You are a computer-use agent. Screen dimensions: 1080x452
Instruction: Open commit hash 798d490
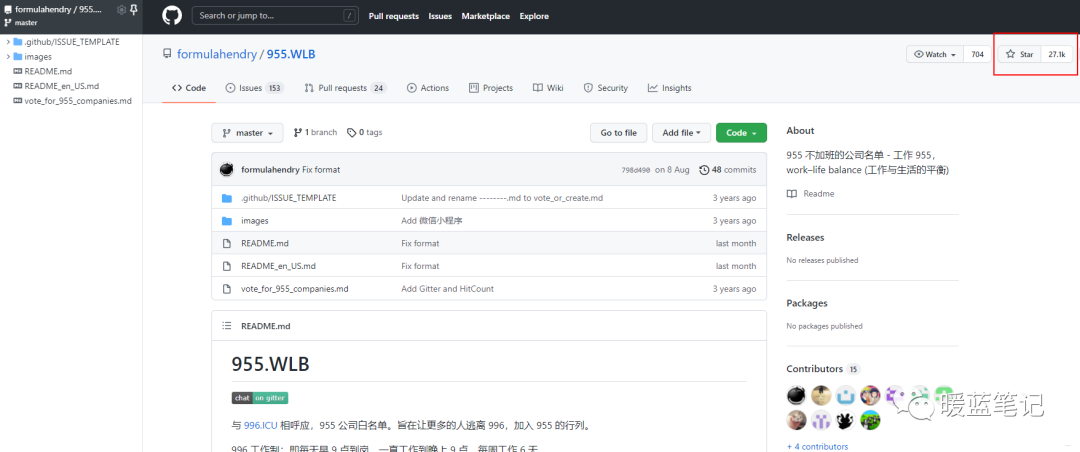635,170
